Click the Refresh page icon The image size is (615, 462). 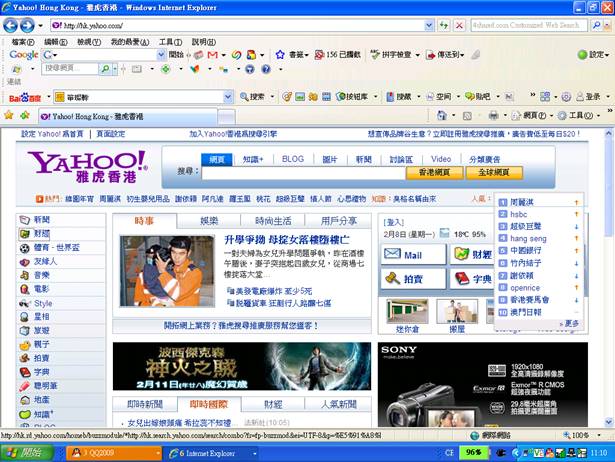pos(444,26)
